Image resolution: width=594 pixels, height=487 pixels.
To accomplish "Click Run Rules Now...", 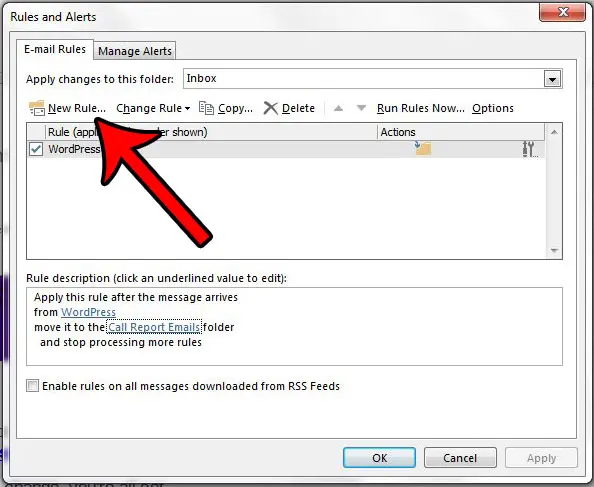I will [x=420, y=108].
